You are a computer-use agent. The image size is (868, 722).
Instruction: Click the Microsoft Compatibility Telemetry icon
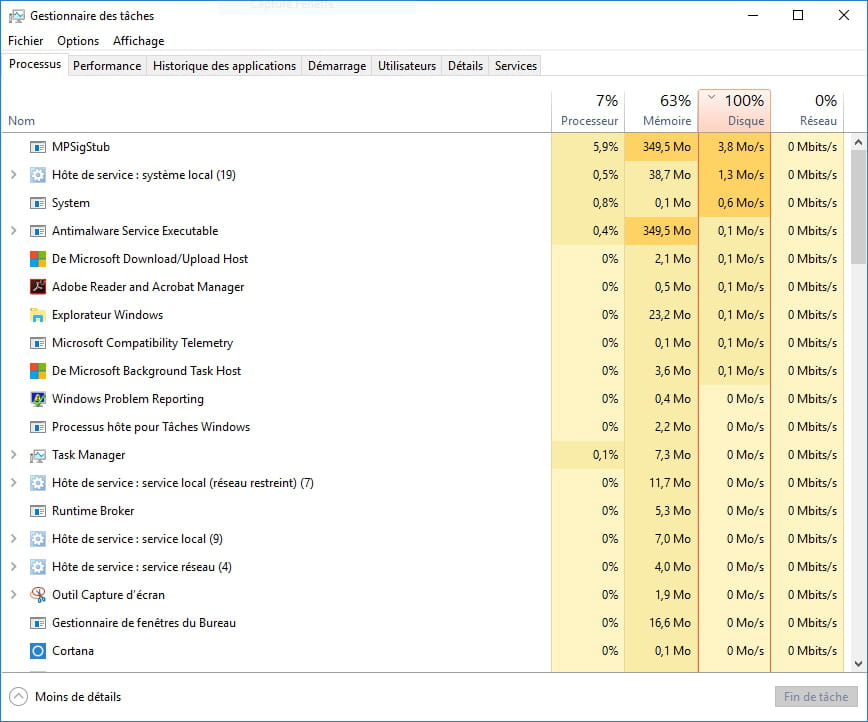38,343
